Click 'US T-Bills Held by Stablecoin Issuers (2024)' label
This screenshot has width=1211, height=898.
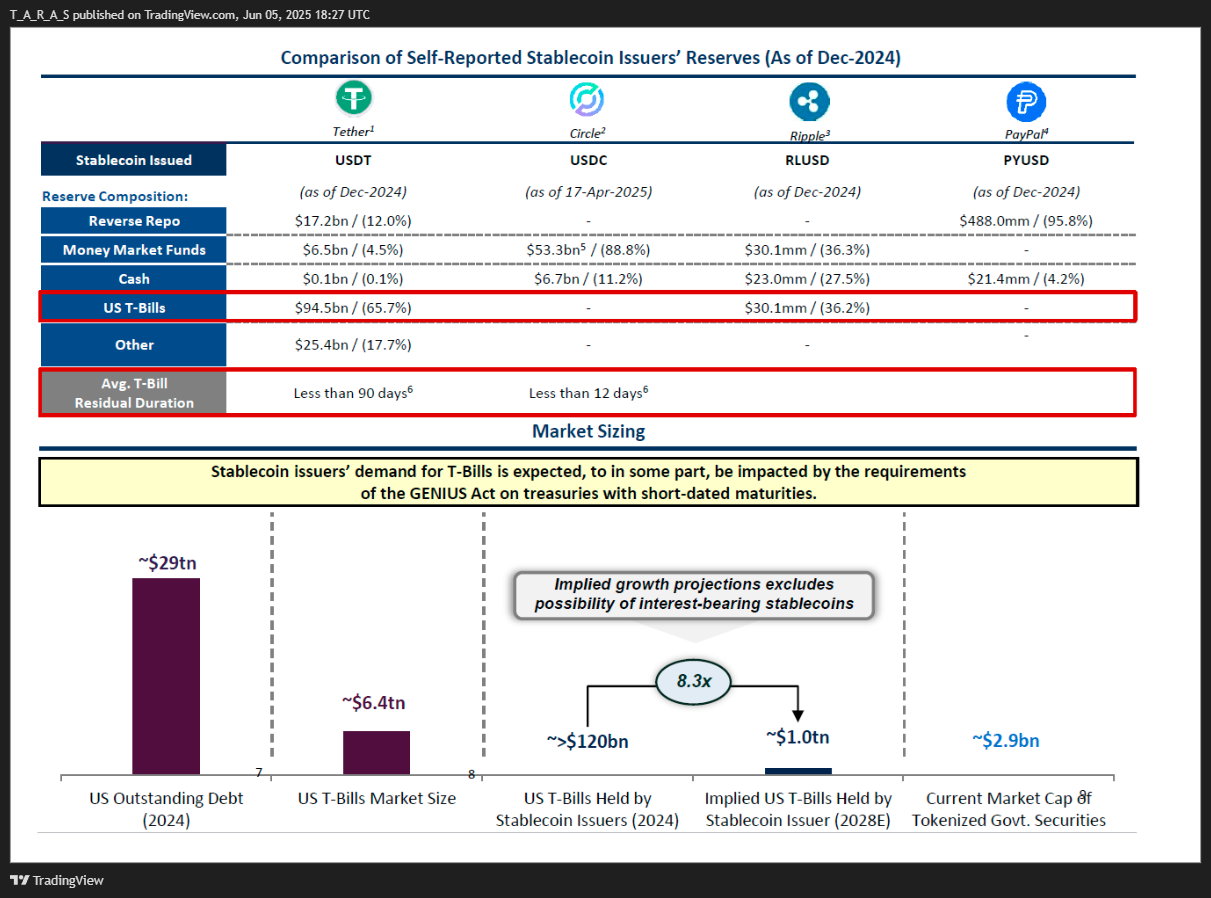pyautogui.click(x=588, y=809)
